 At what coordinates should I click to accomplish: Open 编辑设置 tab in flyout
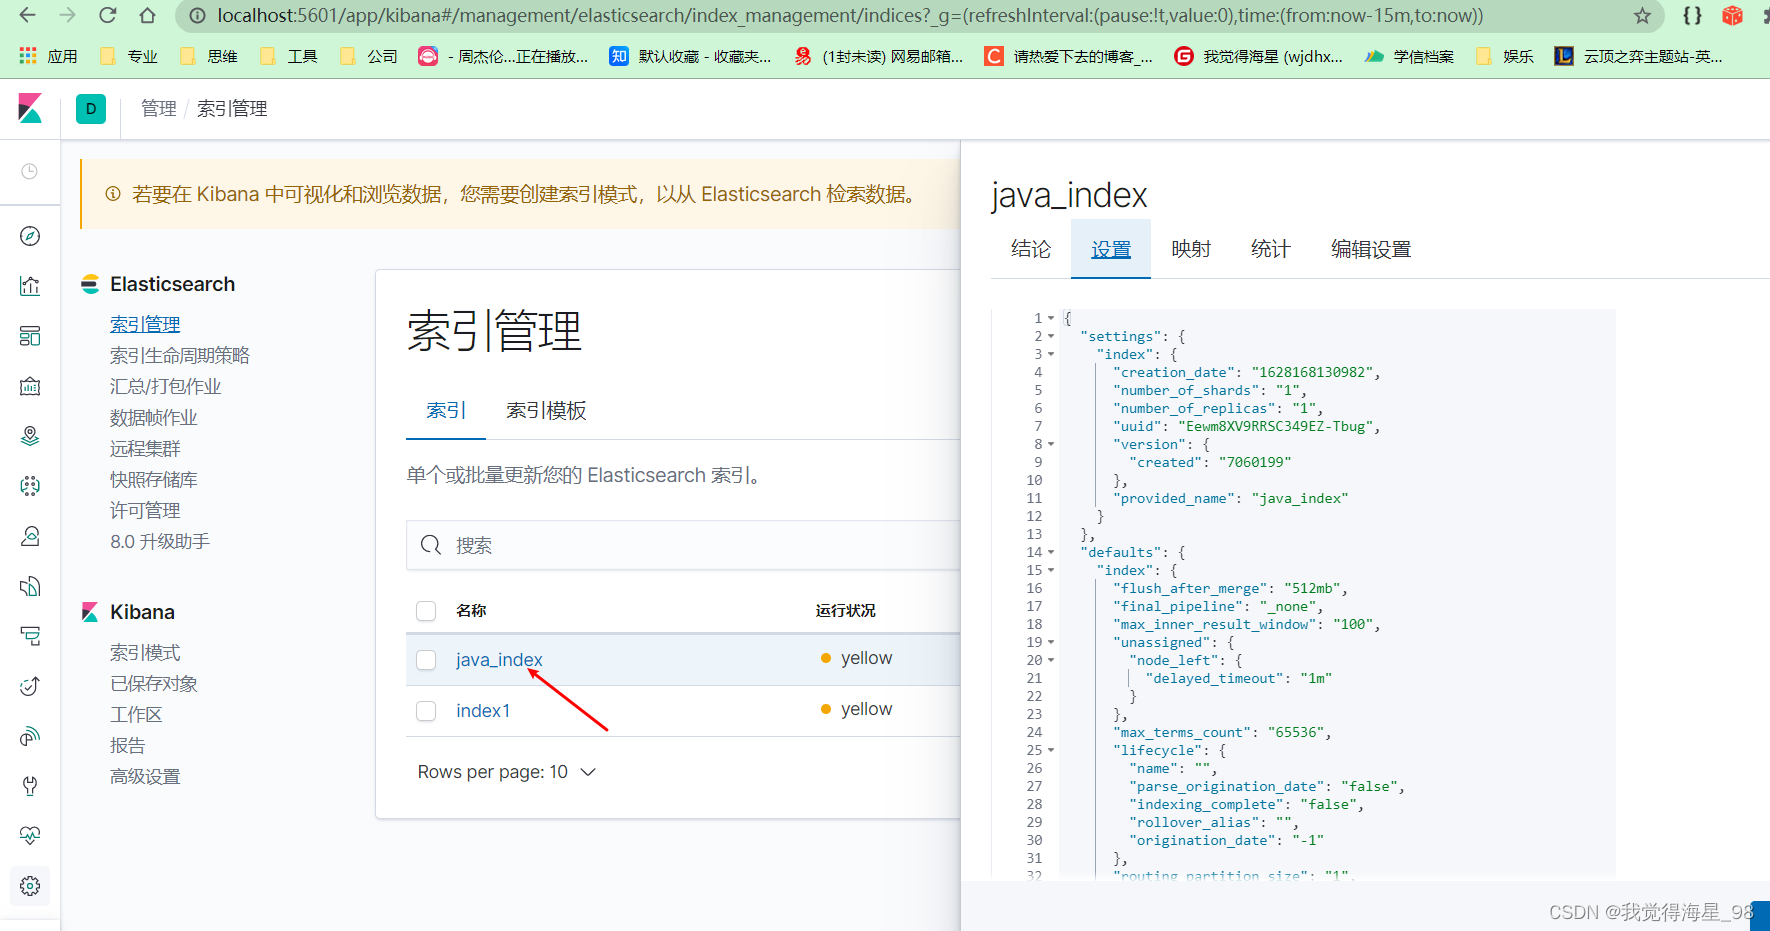(1371, 249)
